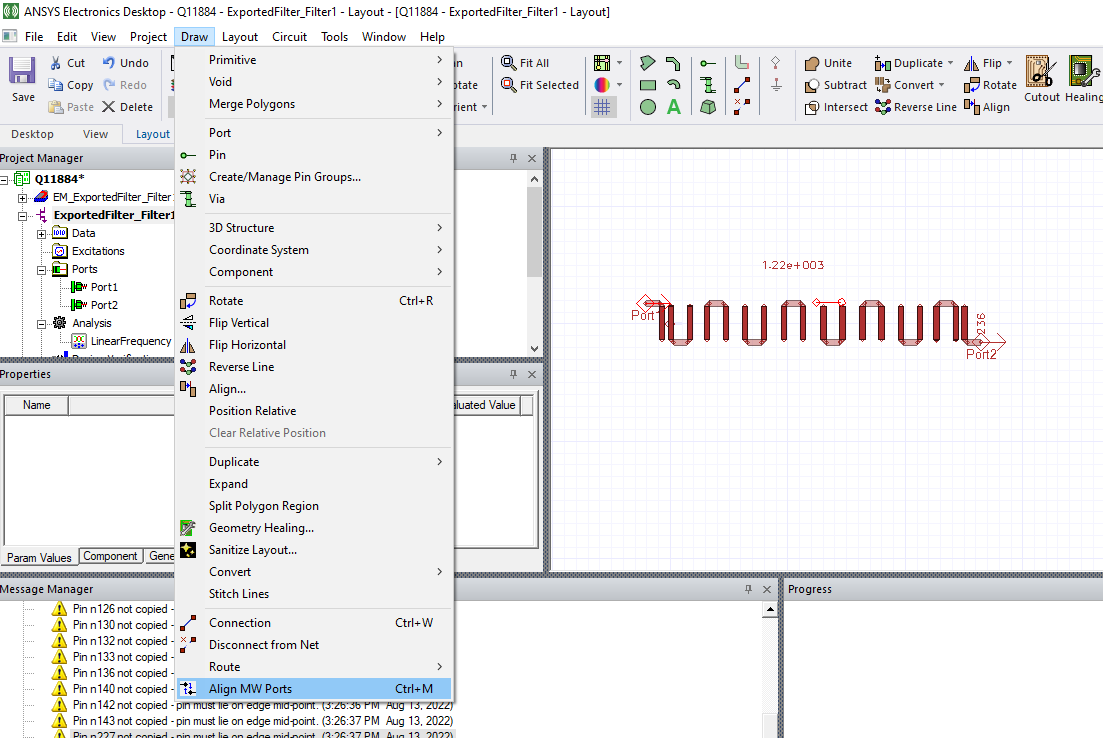Open the Duplicate dropdown arrow in ribbon

coord(950,63)
